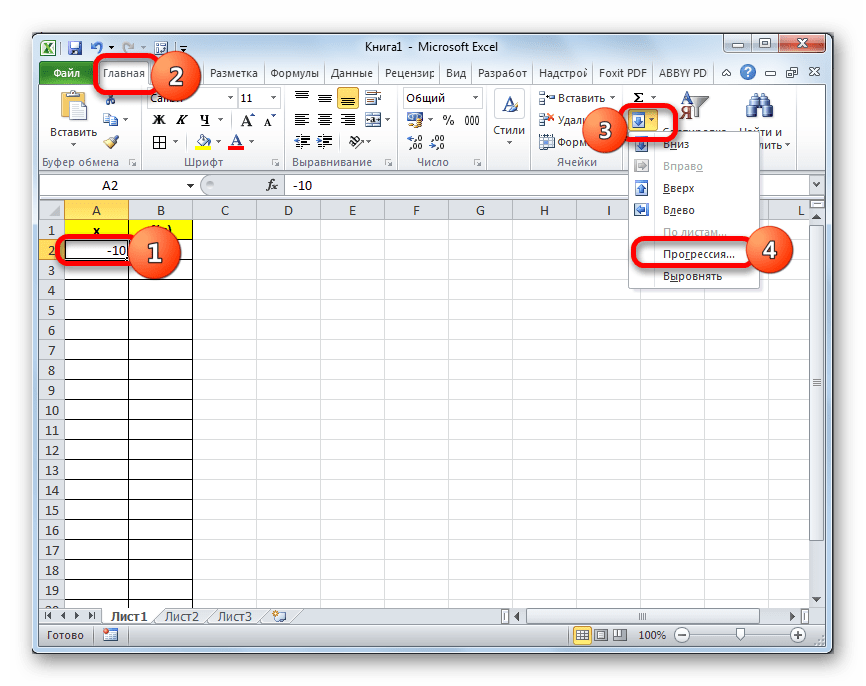The height and width of the screenshot is (686, 866).
Task: Align text right
Action: pos(347,120)
